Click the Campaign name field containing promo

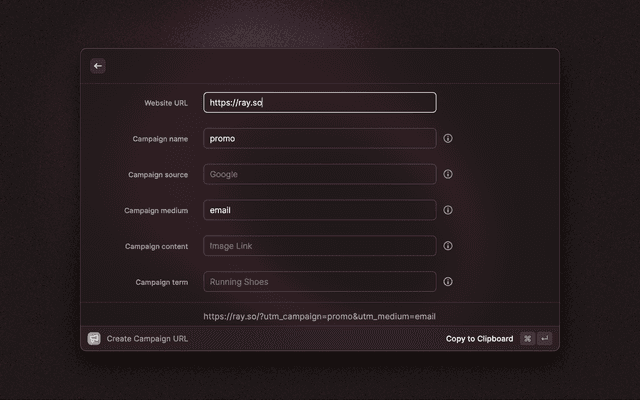319,138
